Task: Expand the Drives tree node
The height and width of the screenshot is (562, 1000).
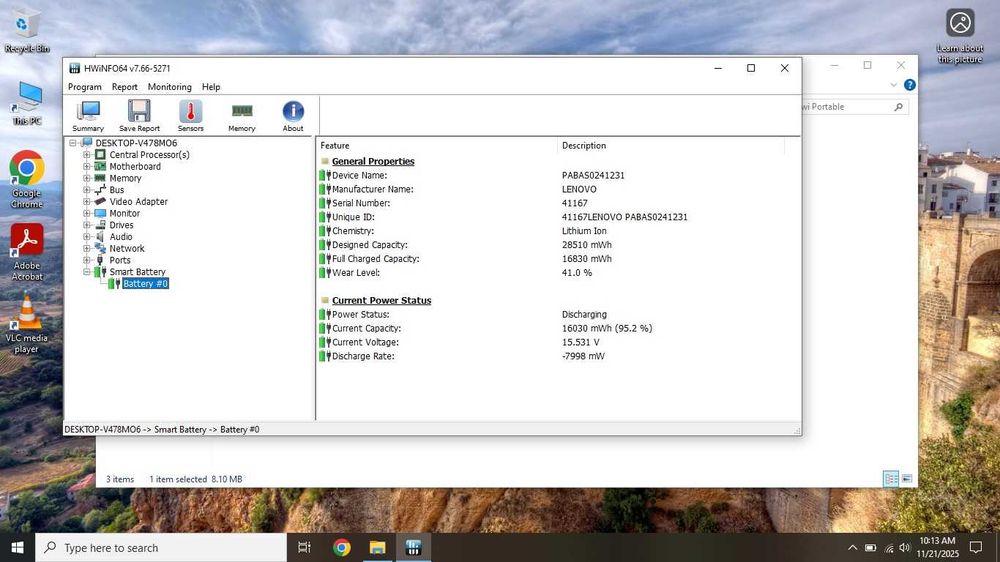Action: [87, 225]
